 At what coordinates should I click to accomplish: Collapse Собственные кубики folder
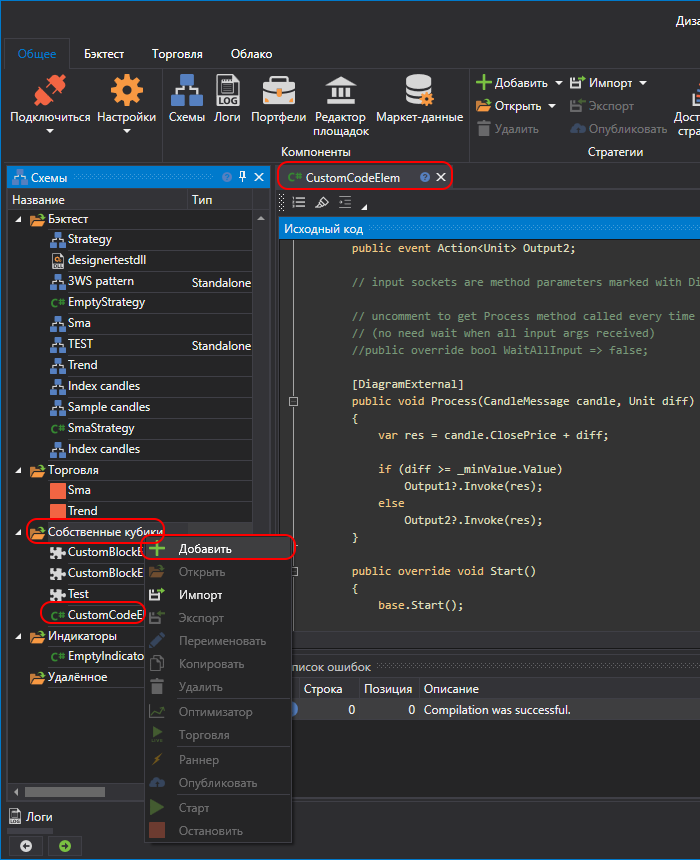point(18,532)
